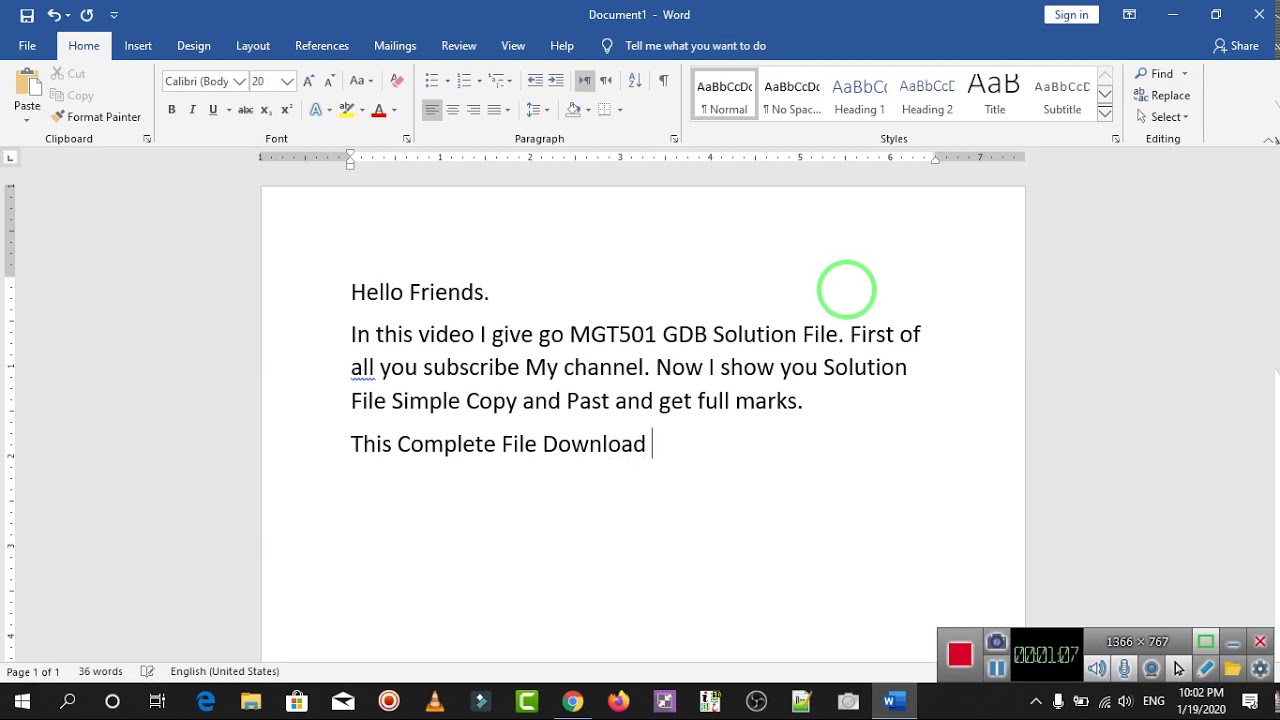The height and width of the screenshot is (720, 1280).
Task: Open Ribbon Display Options
Action: click(1129, 15)
